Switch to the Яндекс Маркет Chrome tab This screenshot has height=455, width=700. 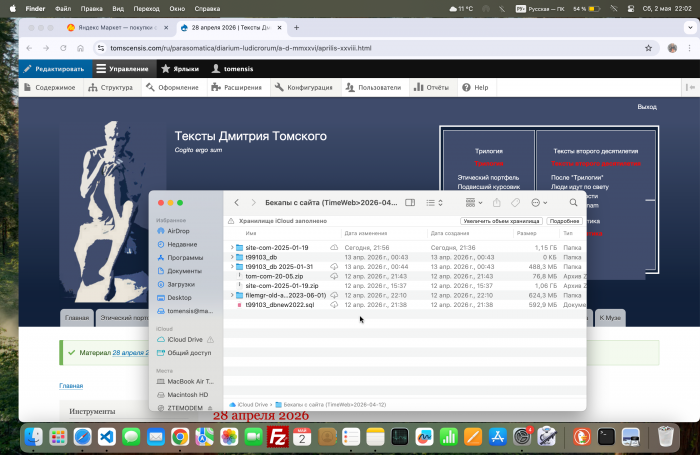coord(118,28)
